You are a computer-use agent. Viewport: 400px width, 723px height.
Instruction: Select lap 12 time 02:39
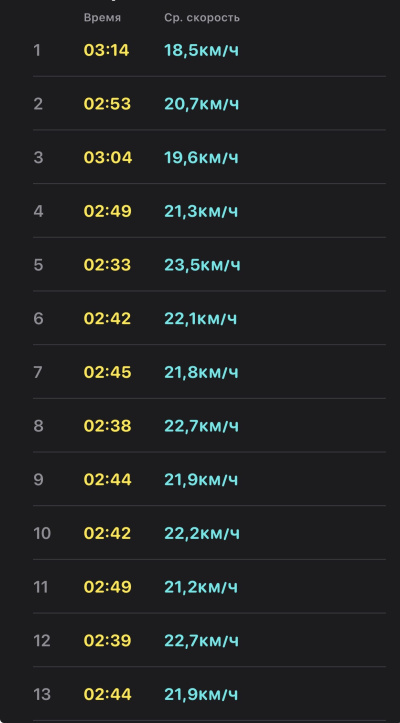tap(107, 640)
